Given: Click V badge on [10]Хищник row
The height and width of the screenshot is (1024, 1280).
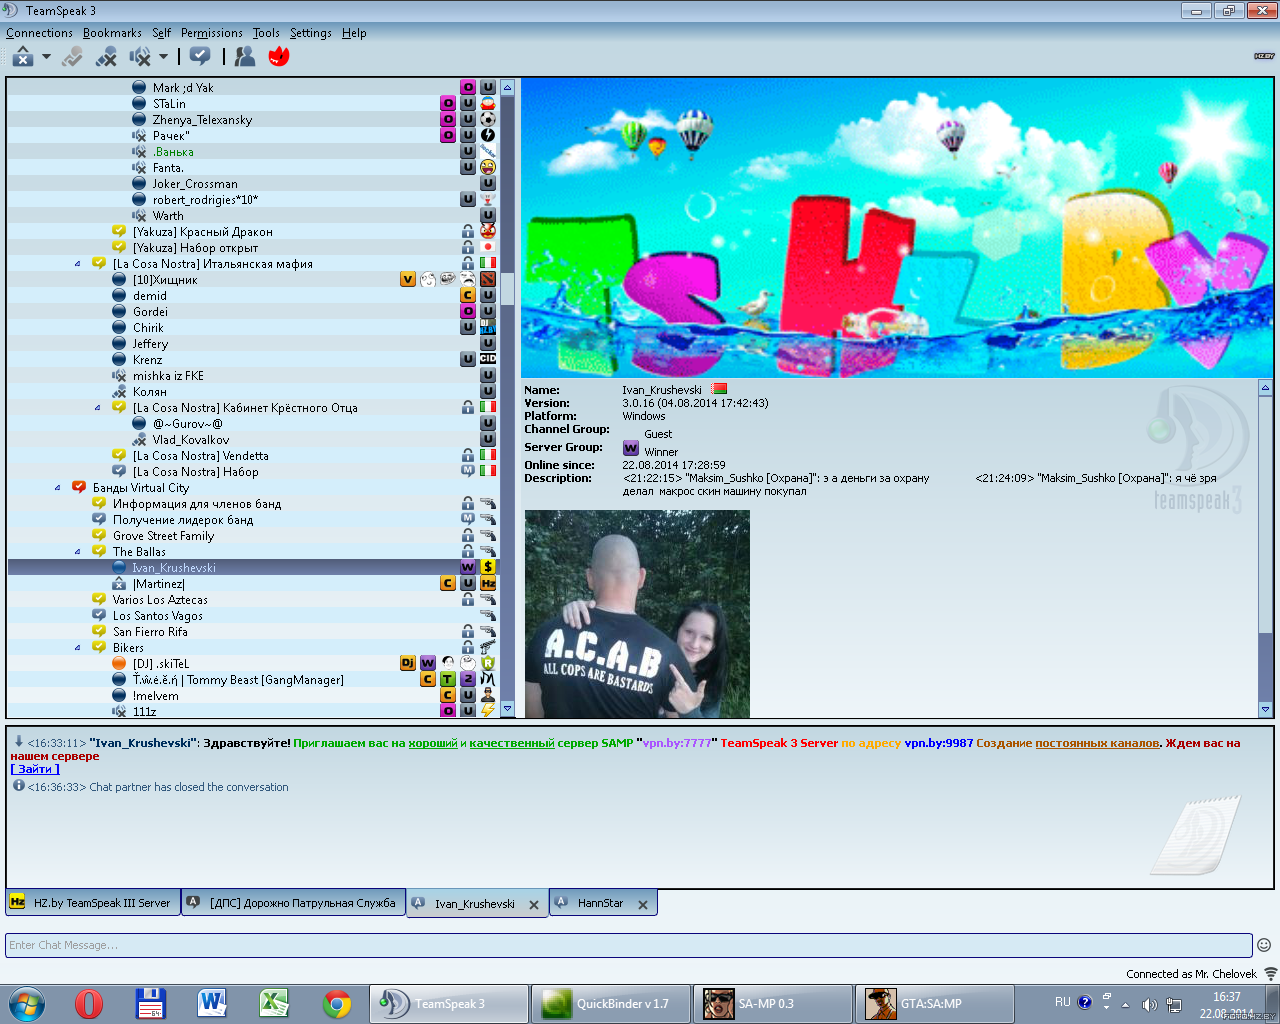Looking at the screenshot, I should click(408, 279).
